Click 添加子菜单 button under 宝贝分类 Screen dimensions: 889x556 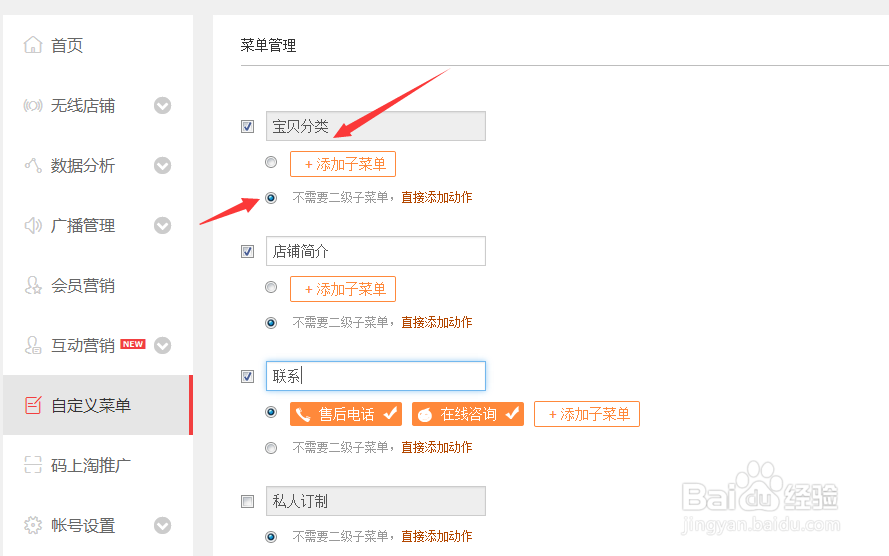click(343, 164)
